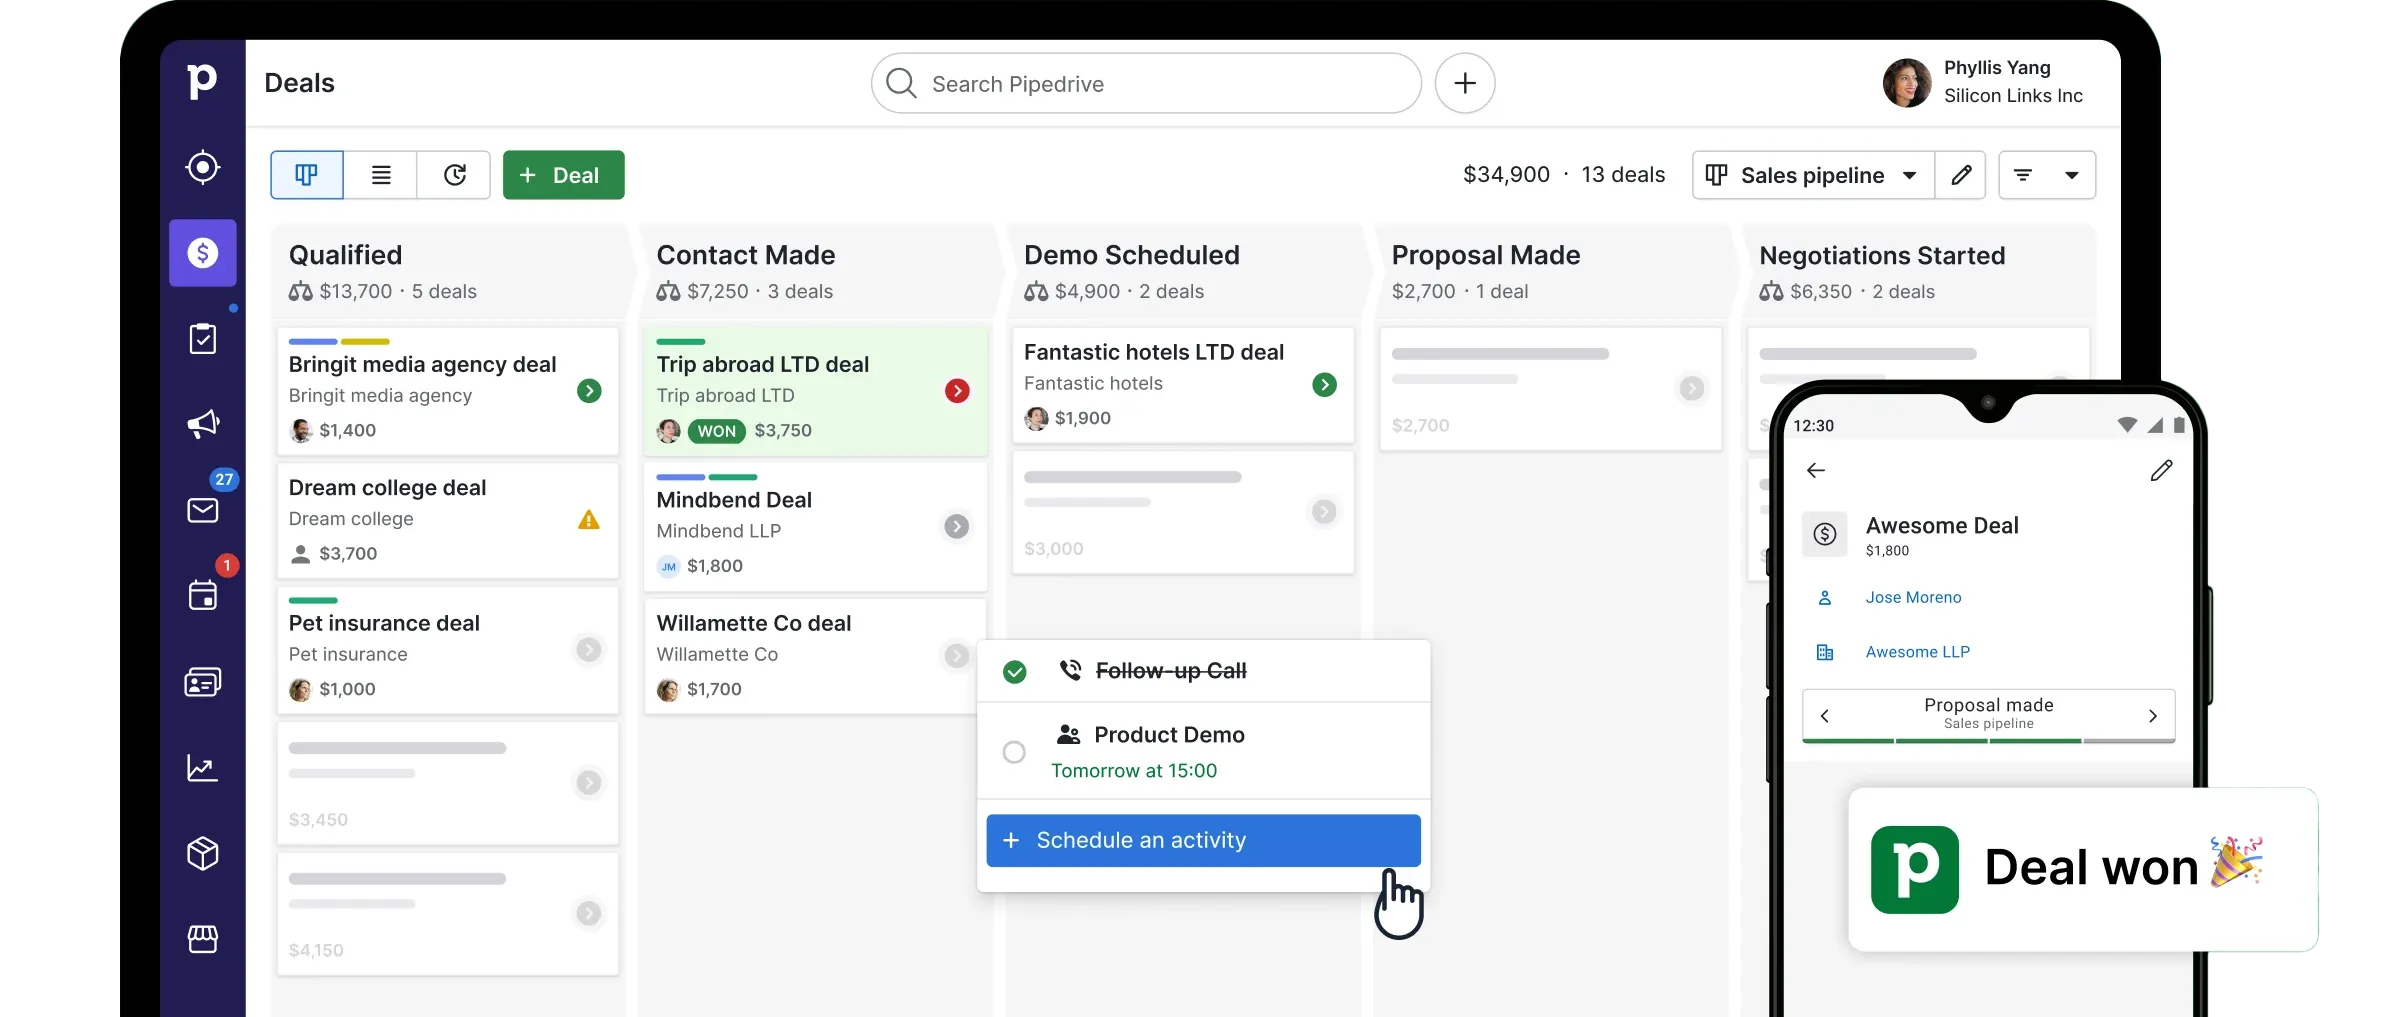The height and width of the screenshot is (1017, 2400).
Task: Click Schedule an activity button
Action: 1203,840
